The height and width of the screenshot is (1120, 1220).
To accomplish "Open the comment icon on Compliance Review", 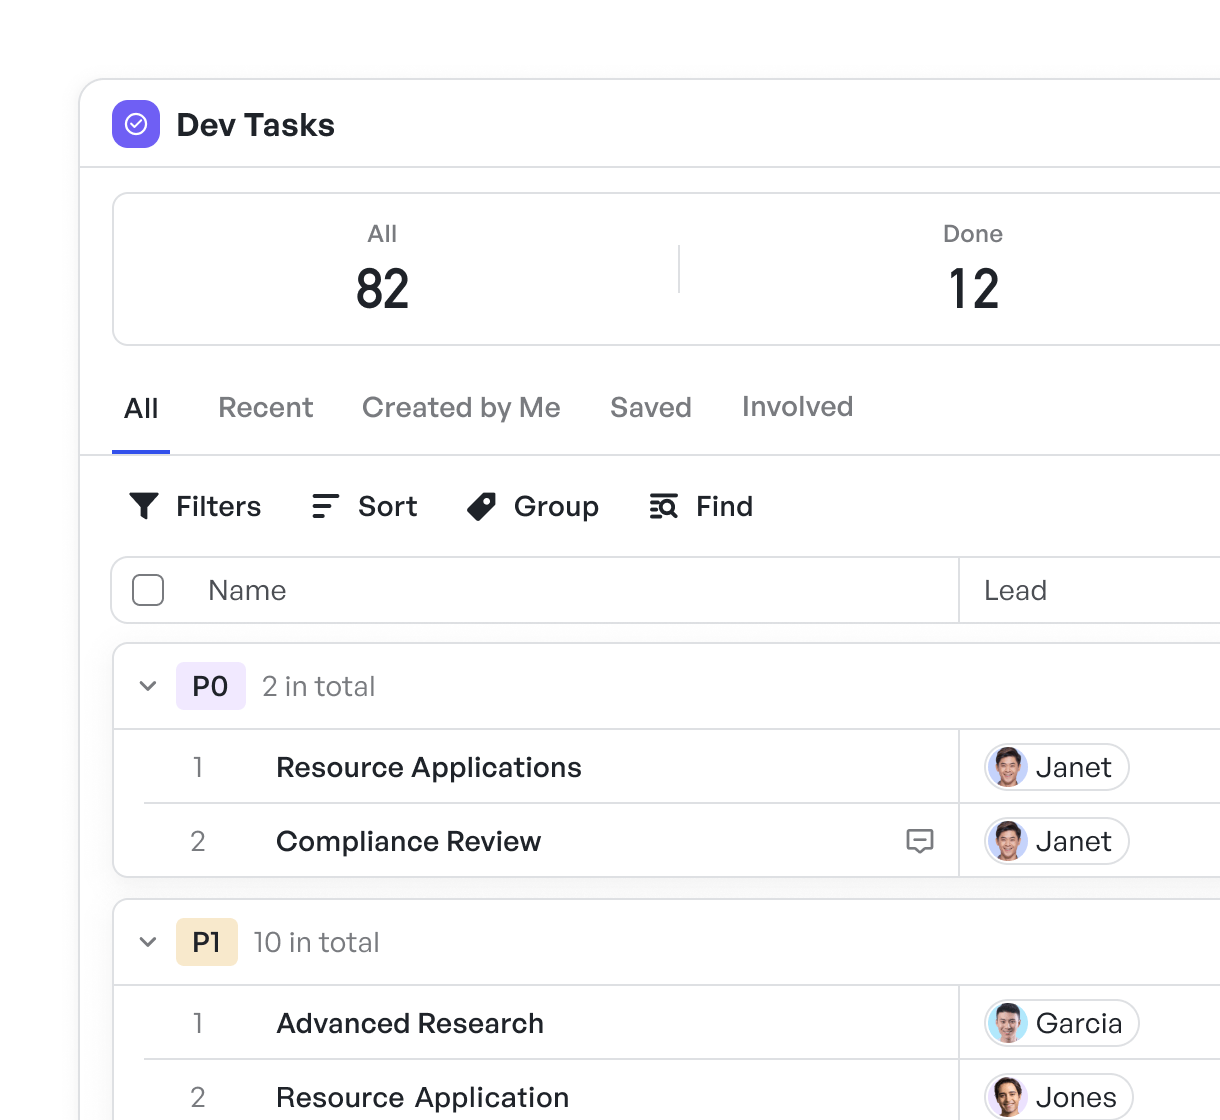I will [920, 841].
